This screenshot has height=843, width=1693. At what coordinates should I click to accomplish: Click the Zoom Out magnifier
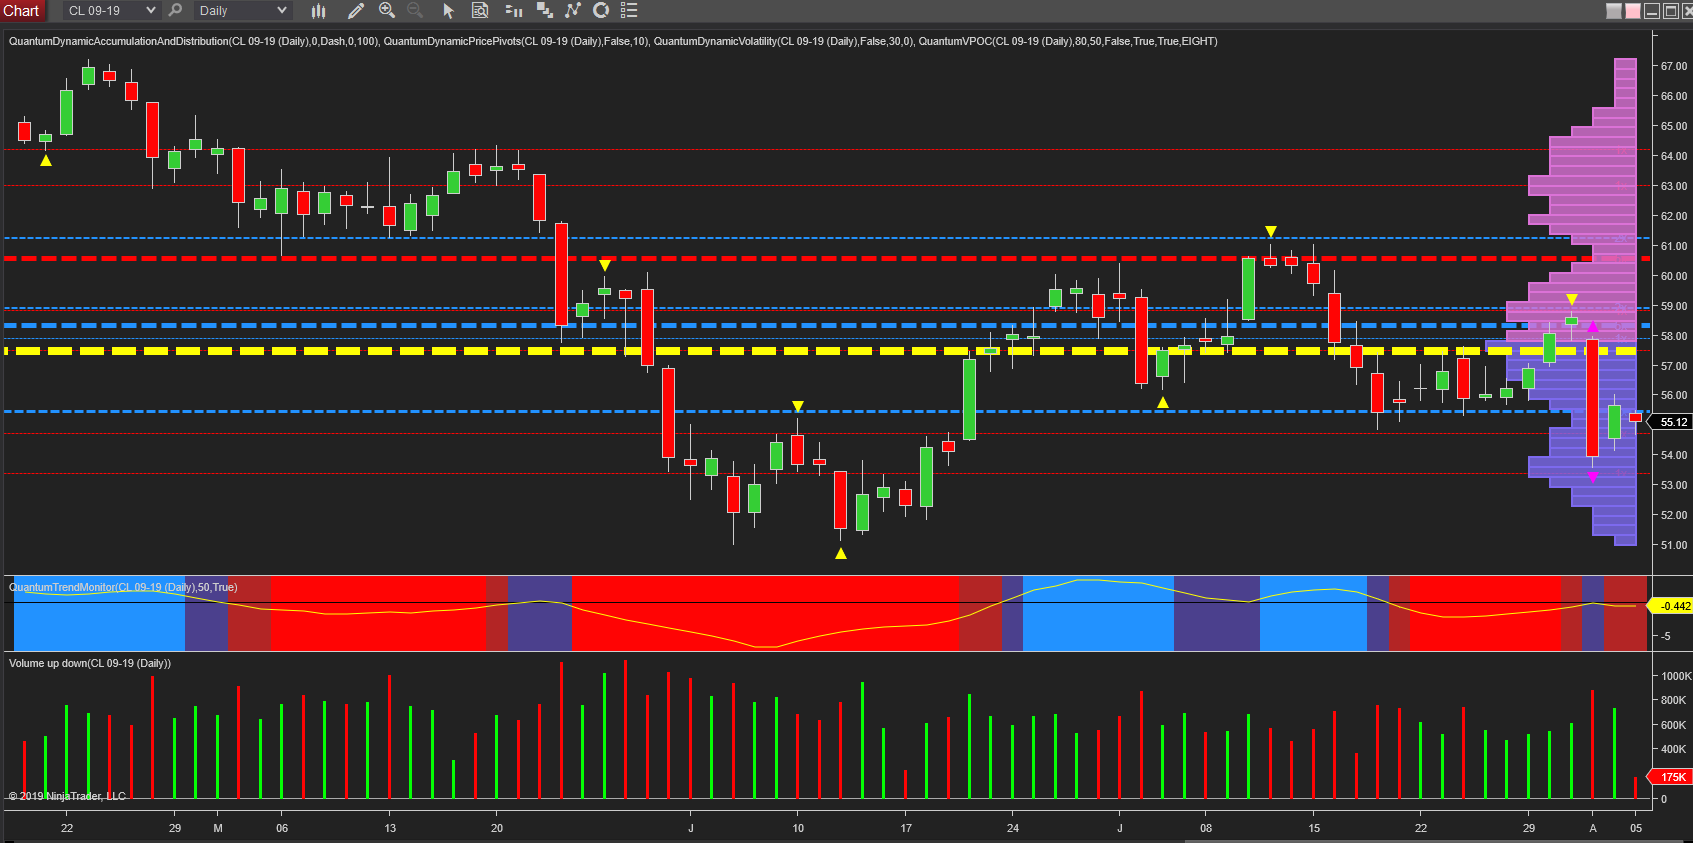coord(415,11)
